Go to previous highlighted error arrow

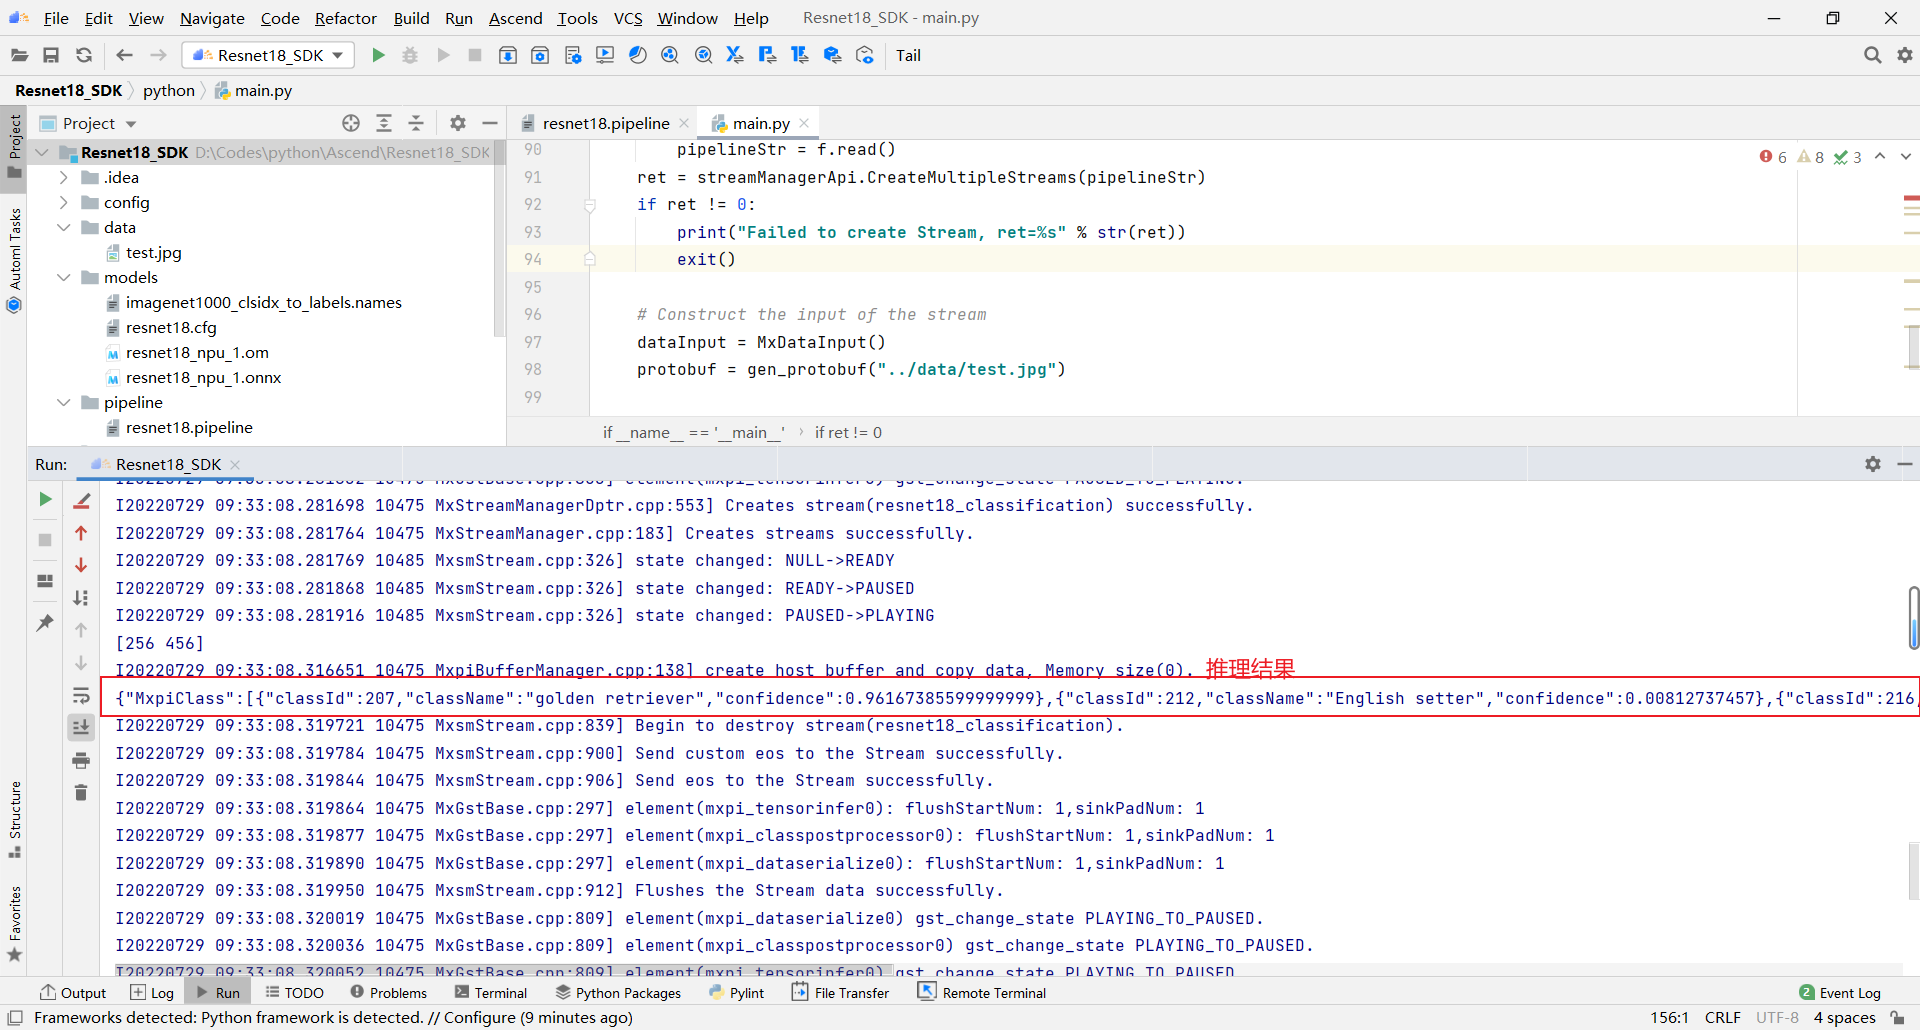tap(1880, 156)
